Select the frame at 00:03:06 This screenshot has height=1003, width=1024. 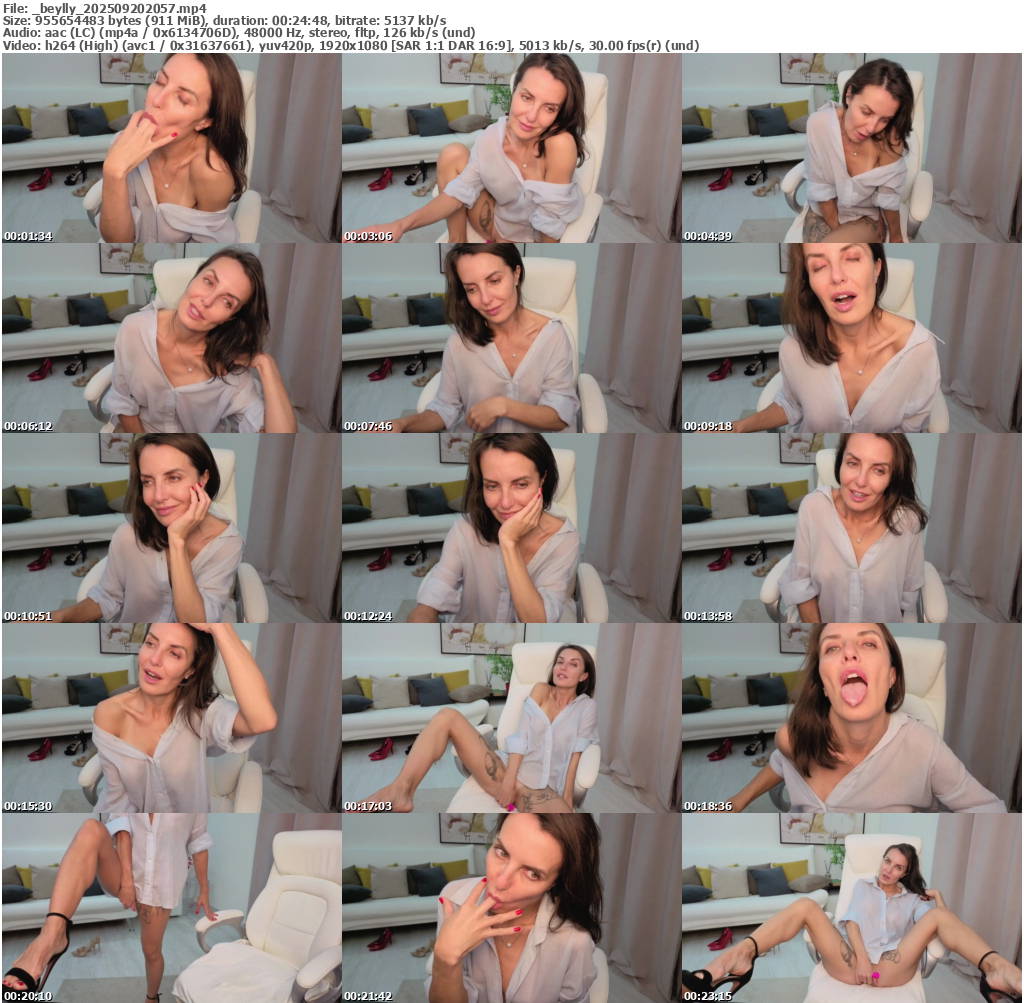tap(512, 148)
